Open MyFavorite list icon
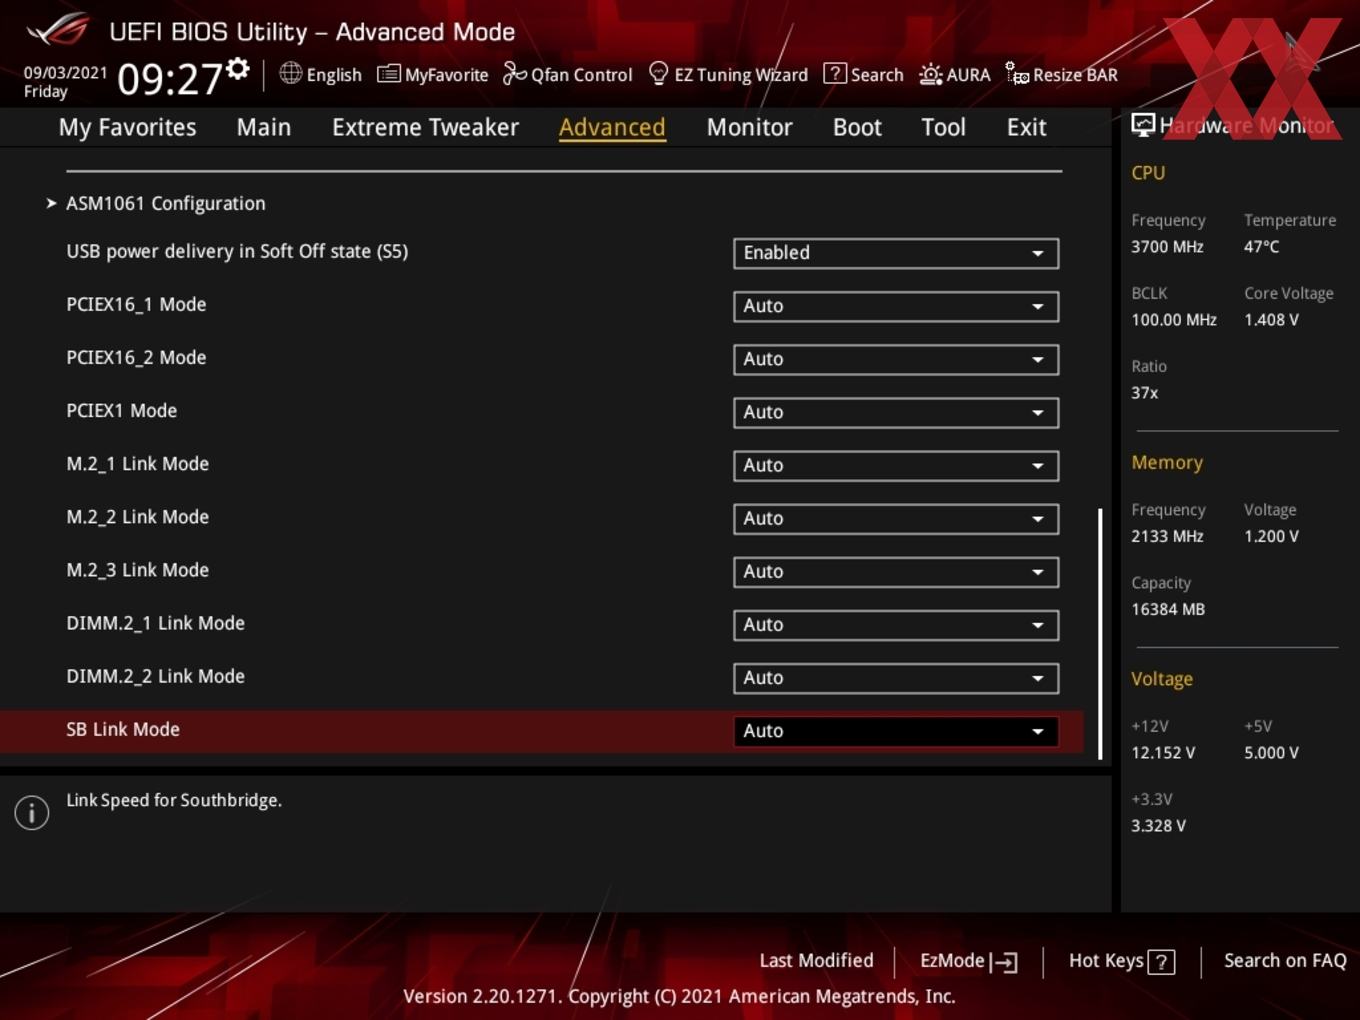 pyautogui.click(x=388, y=74)
